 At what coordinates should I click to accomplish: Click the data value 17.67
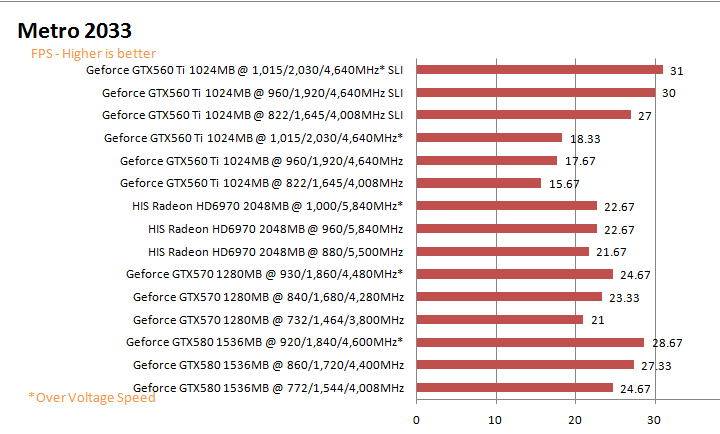[x=580, y=161]
